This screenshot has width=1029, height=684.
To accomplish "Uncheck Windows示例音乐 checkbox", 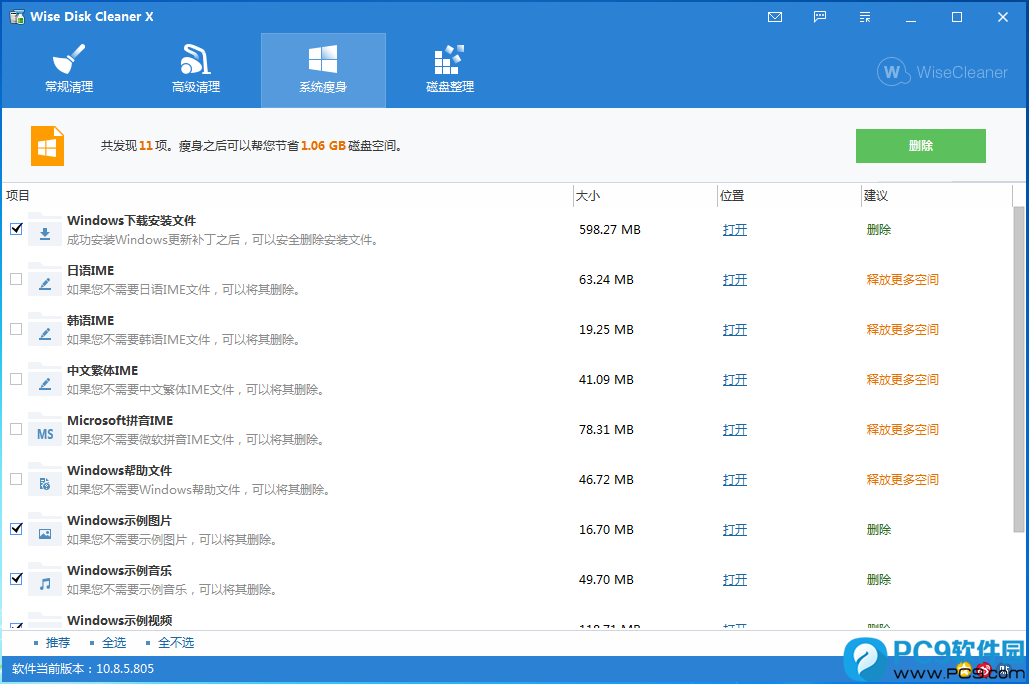I will [16, 578].
